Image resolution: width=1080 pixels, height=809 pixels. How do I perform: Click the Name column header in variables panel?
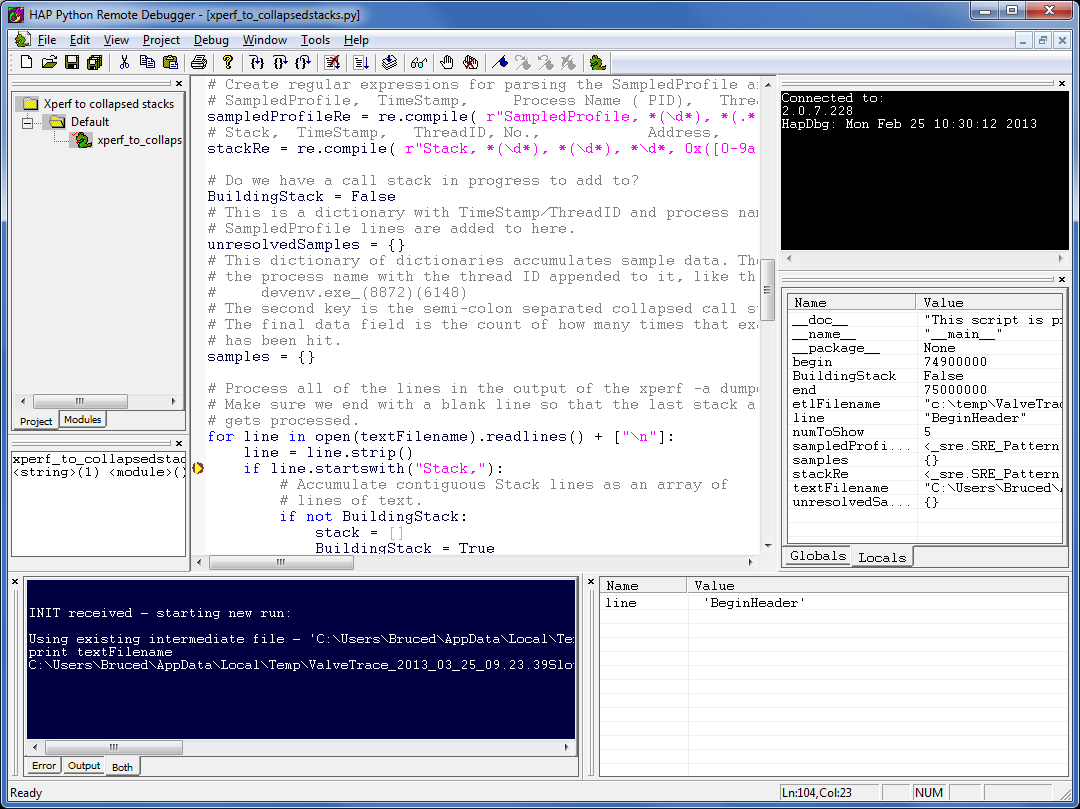point(851,302)
